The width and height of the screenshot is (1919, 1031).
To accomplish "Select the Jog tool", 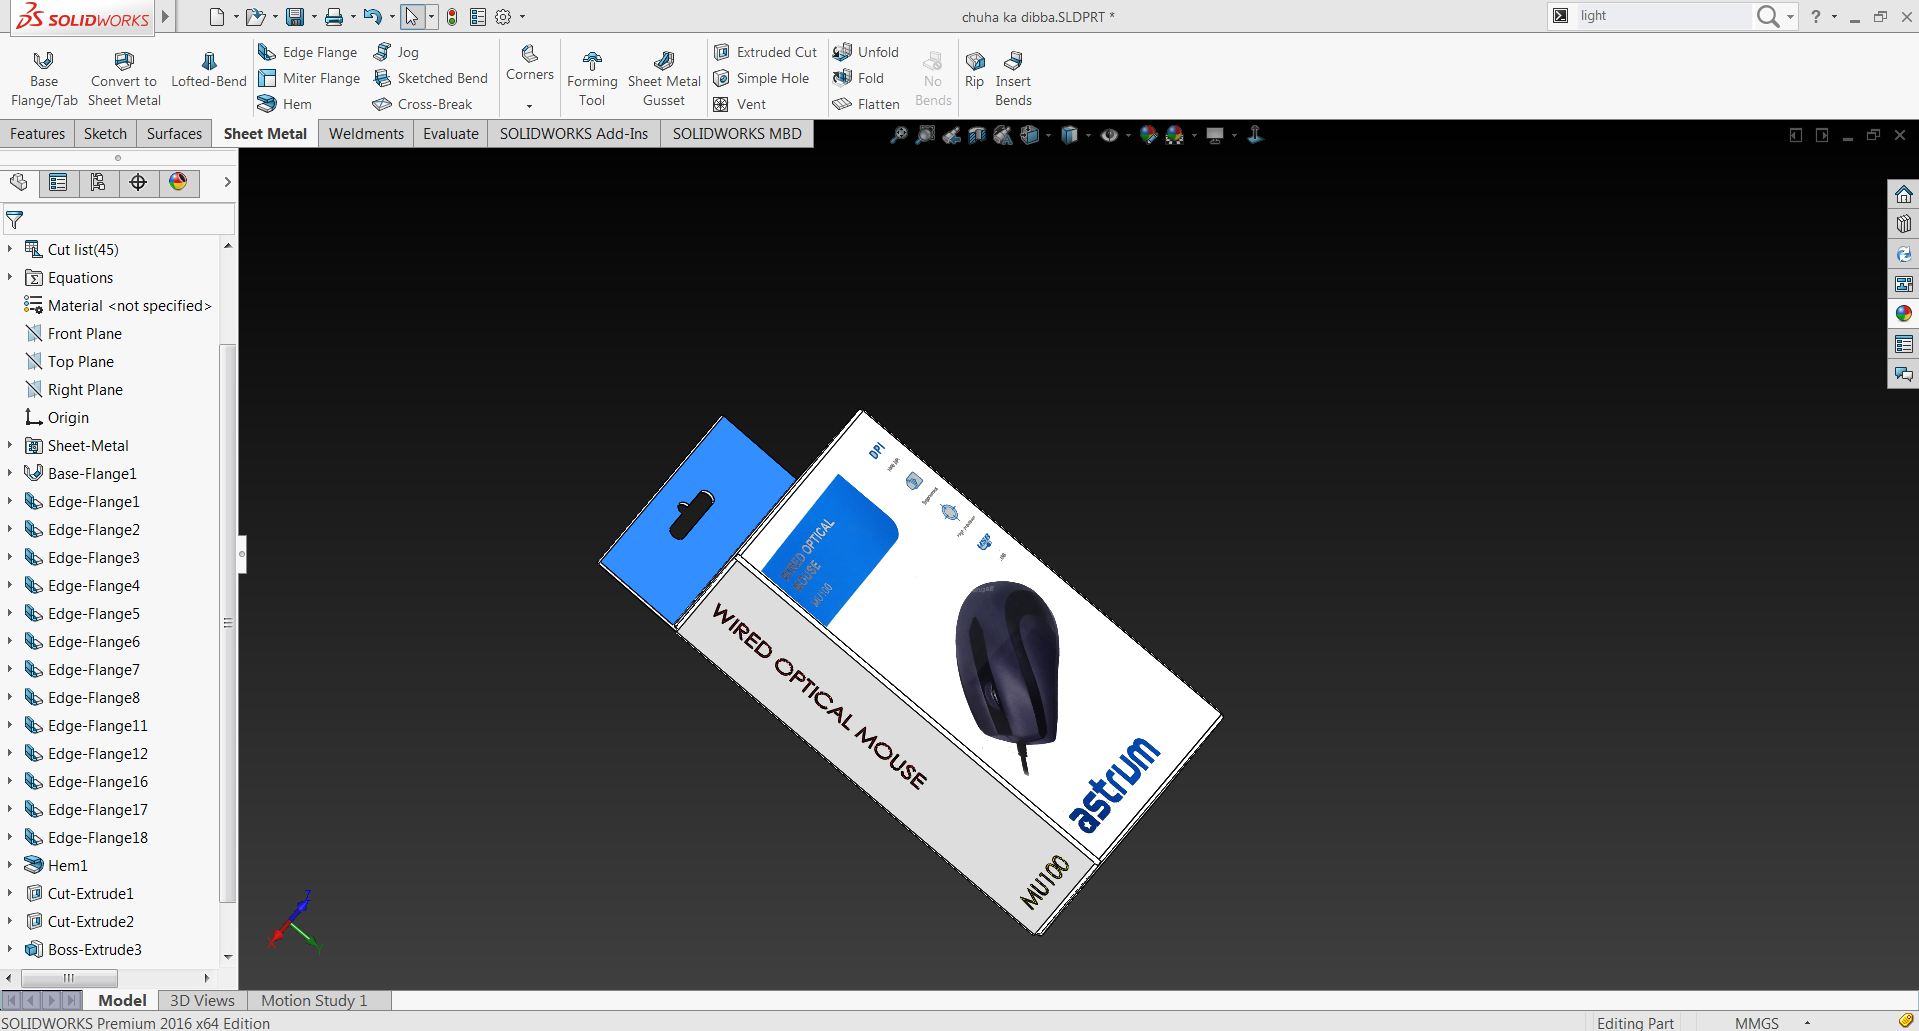I will [x=396, y=52].
